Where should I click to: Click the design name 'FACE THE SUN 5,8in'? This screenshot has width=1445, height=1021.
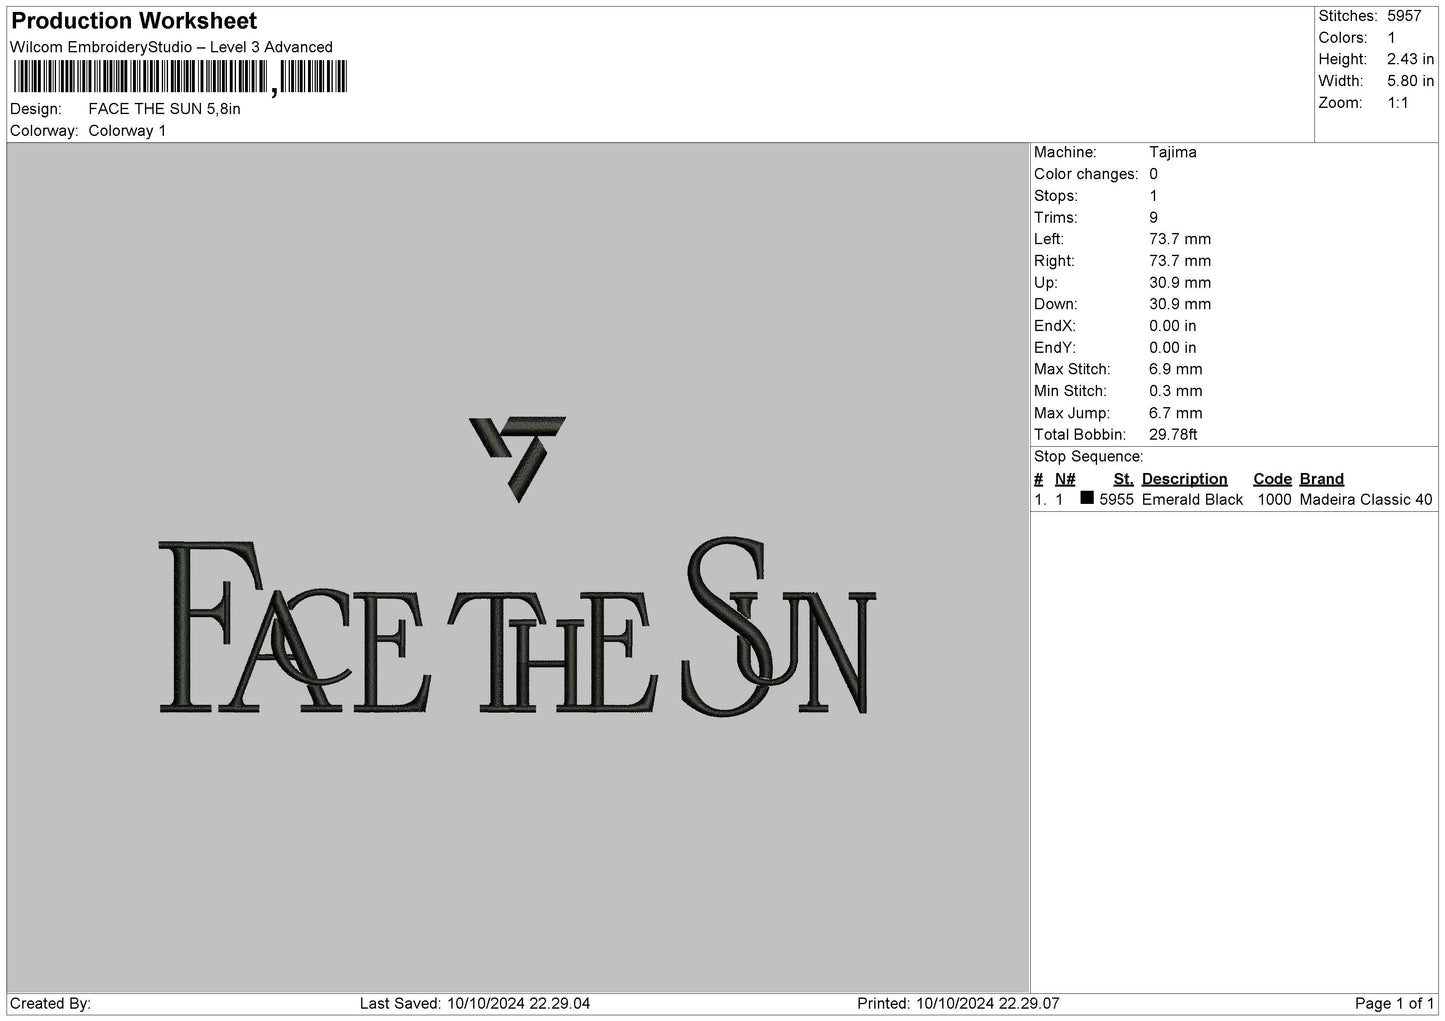164,109
